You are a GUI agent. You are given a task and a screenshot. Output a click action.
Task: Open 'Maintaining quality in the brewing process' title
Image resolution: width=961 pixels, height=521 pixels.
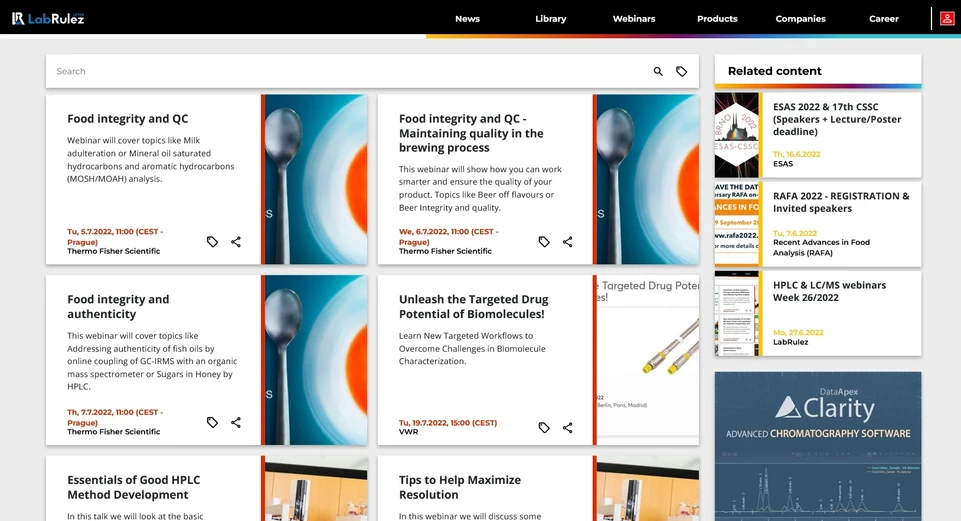[x=471, y=133]
